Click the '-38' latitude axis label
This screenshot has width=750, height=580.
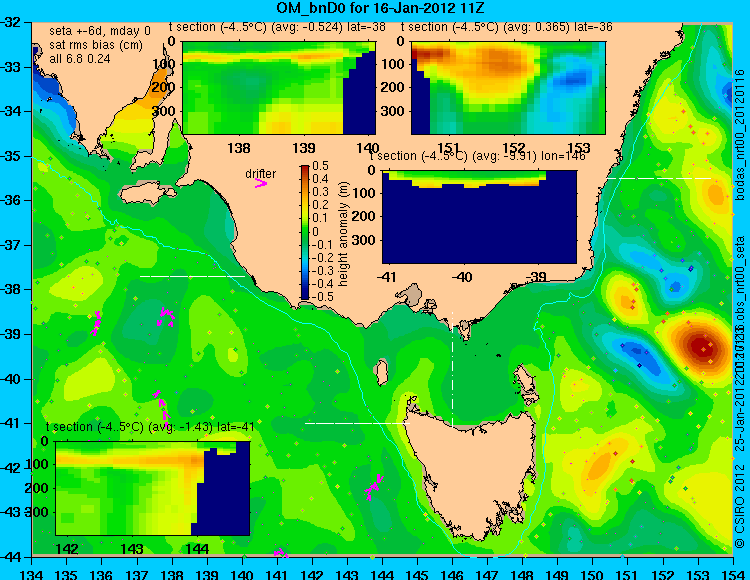[11, 289]
